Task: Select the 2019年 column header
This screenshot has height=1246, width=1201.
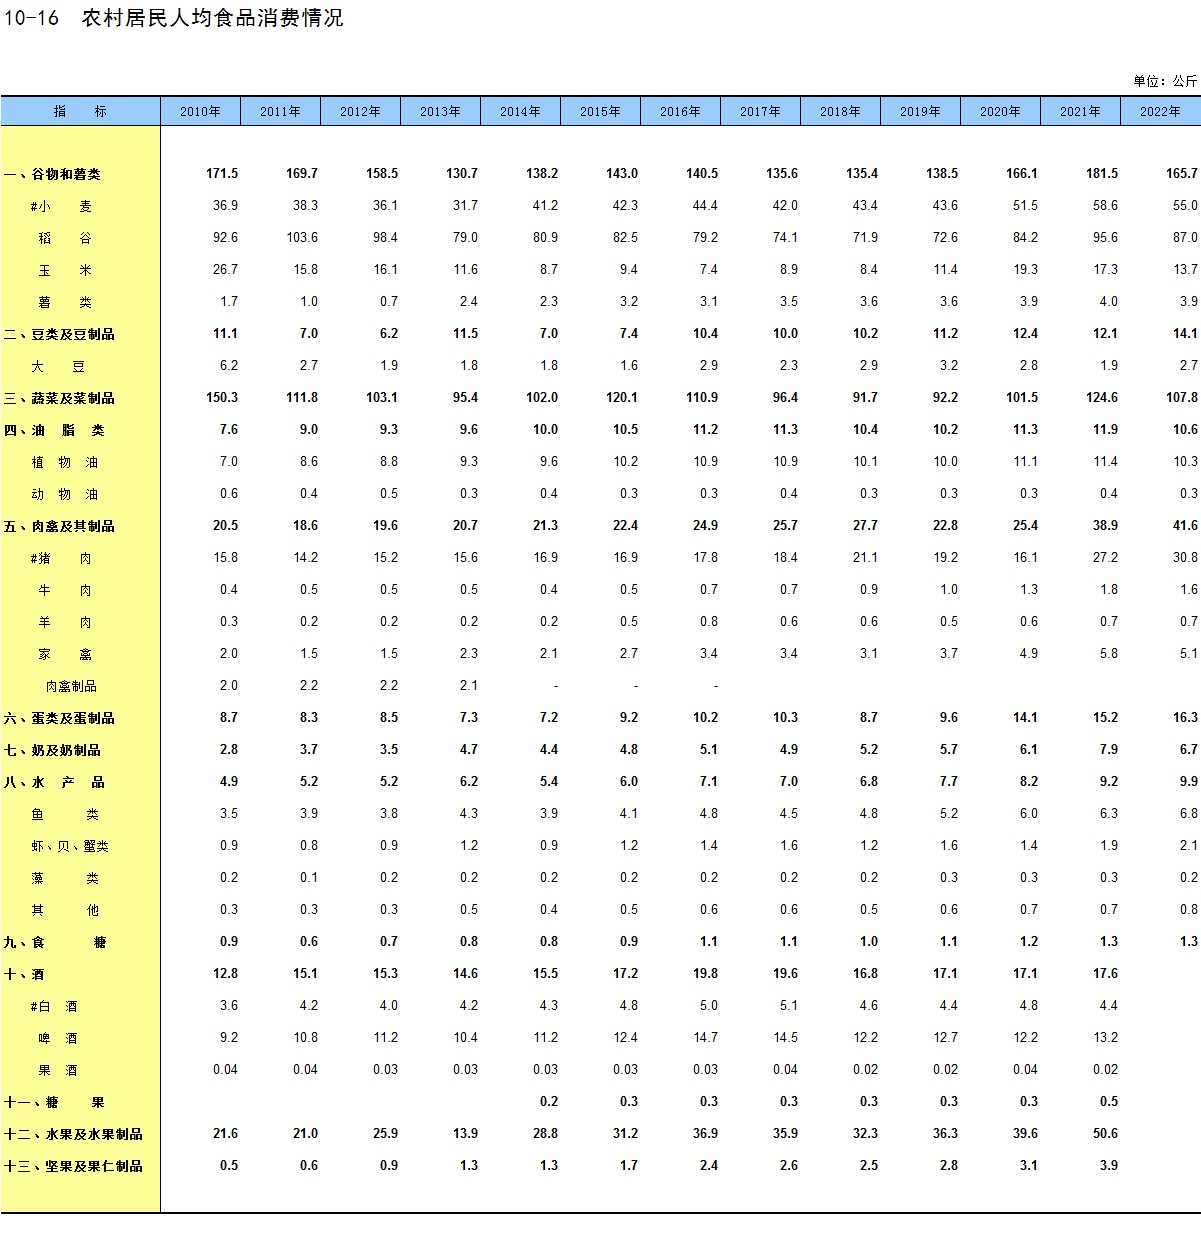Action: (920, 111)
